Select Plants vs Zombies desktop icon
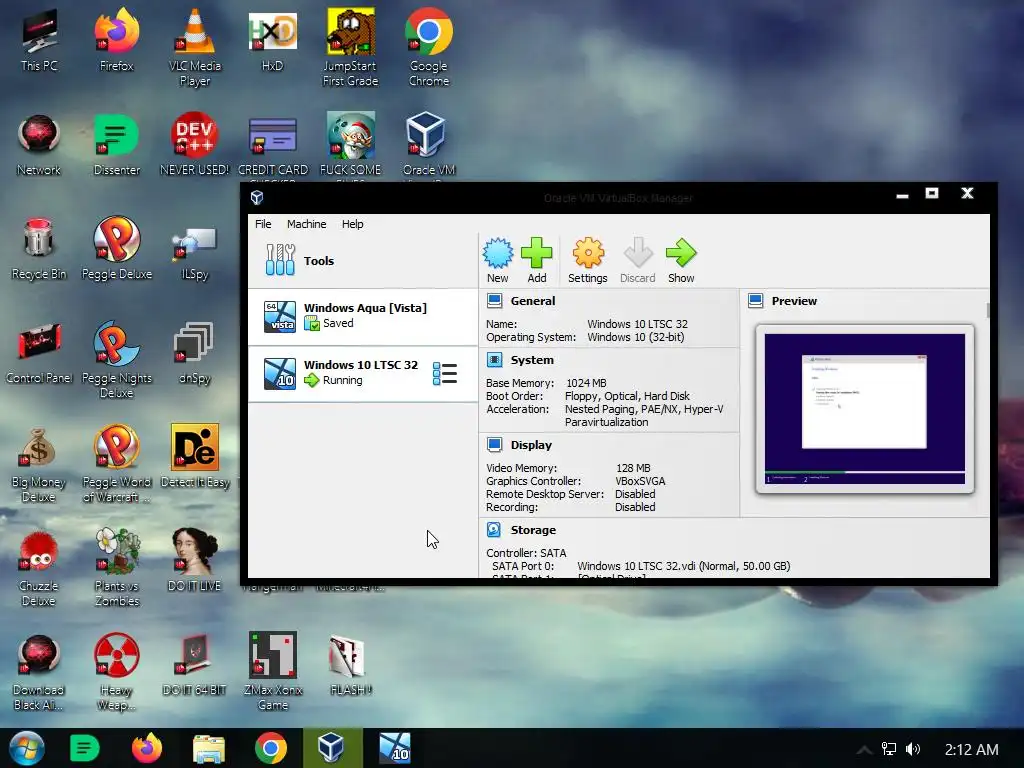This screenshot has width=1024, height=768. point(117,567)
